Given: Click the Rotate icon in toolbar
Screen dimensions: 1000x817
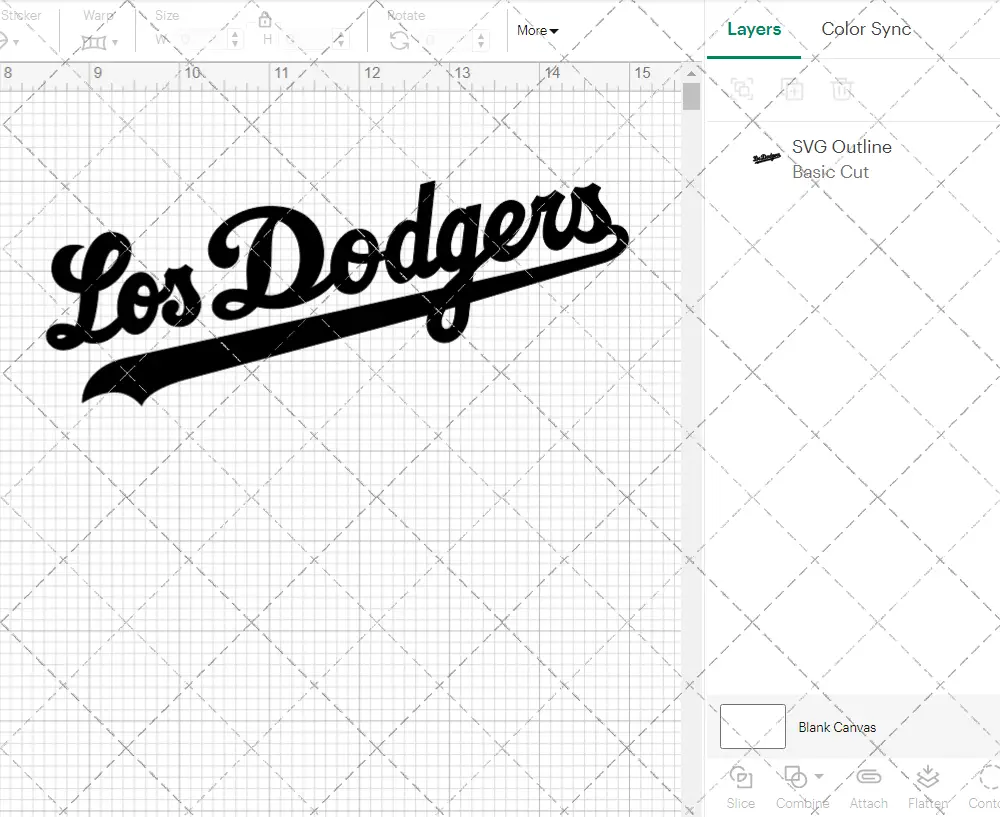Looking at the screenshot, I should 399,40.
